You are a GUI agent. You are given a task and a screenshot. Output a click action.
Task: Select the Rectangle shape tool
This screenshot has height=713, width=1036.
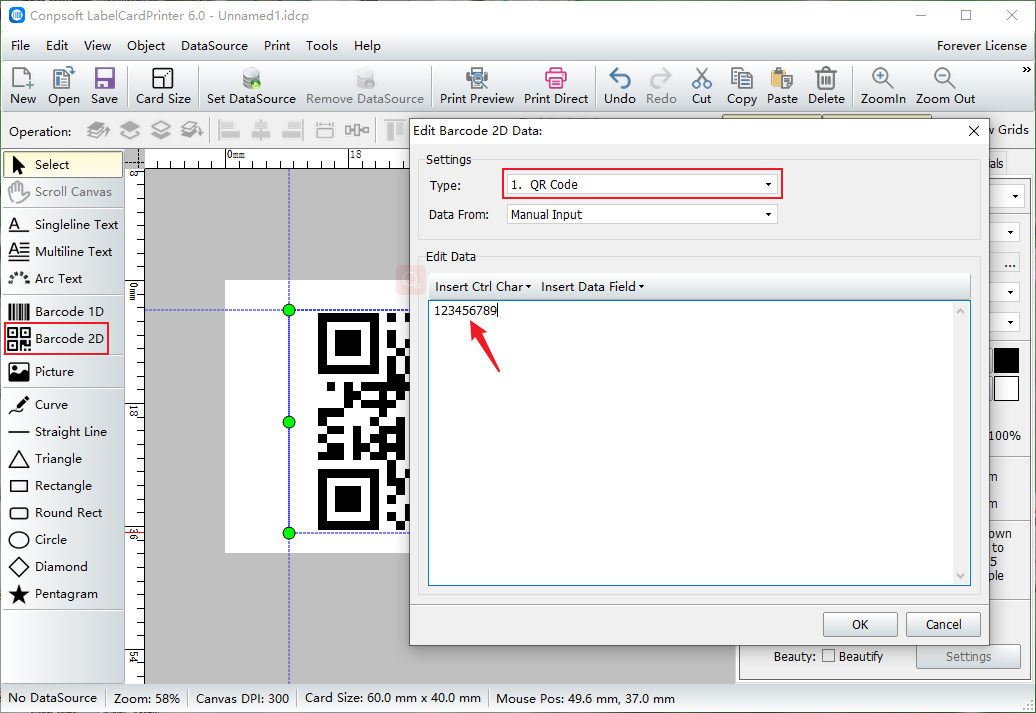click(63, 486)
